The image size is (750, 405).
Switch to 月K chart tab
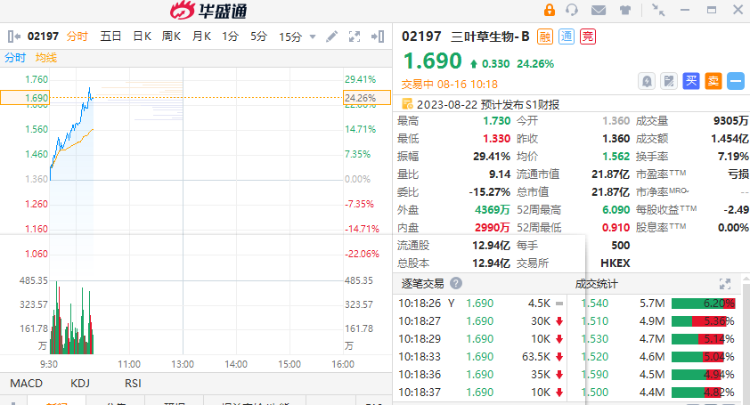click(x=201, y=36)
